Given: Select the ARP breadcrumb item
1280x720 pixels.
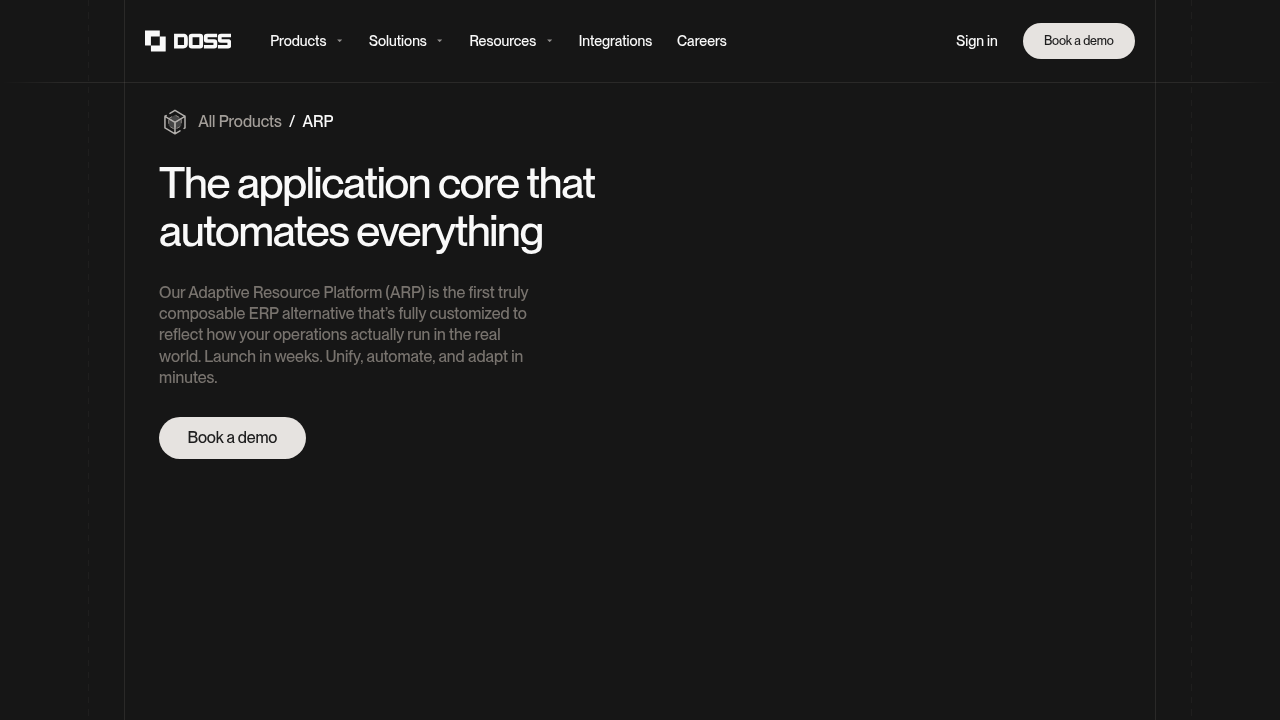Looking at the screenshot, I should 318,122.
